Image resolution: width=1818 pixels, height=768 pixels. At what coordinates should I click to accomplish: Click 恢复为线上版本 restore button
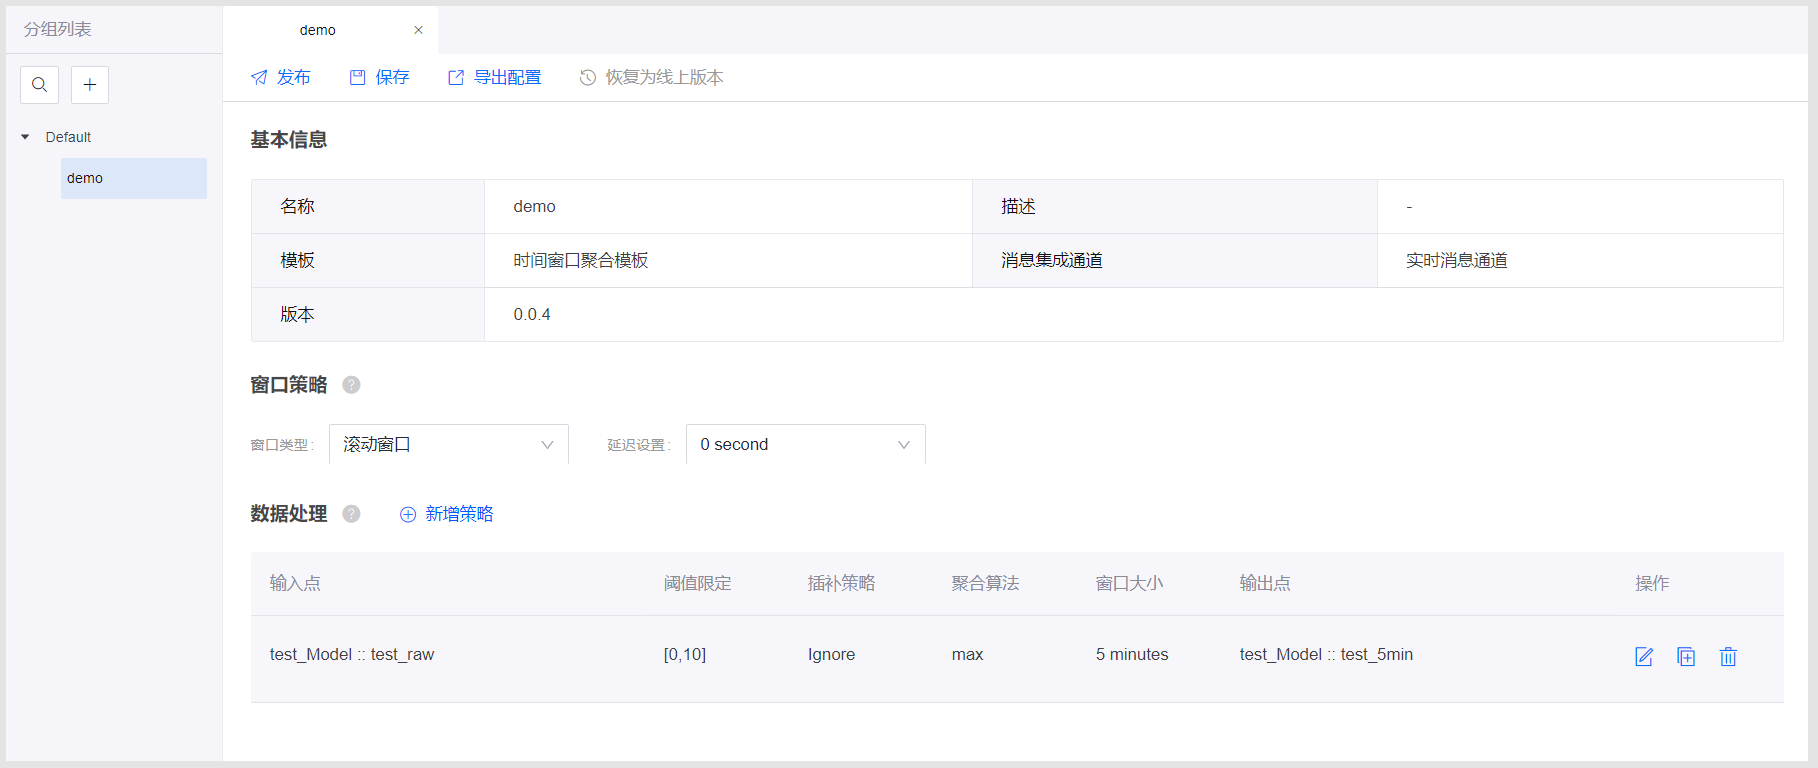652,77
